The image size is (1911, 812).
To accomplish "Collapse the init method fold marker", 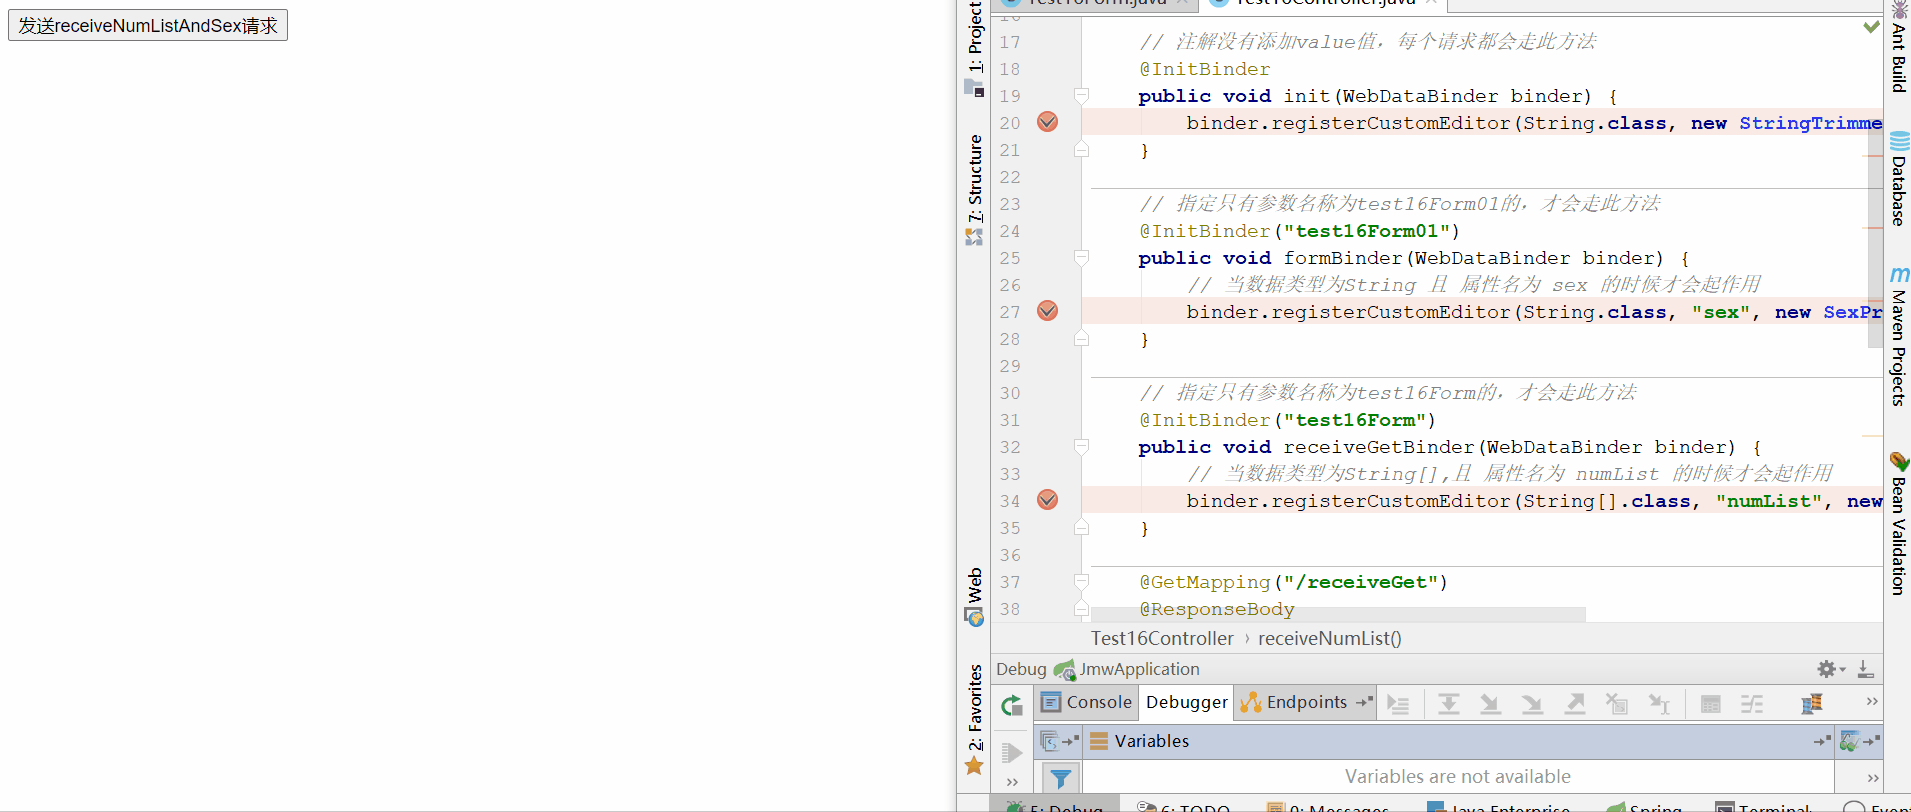I will [x=1081, y=96].
